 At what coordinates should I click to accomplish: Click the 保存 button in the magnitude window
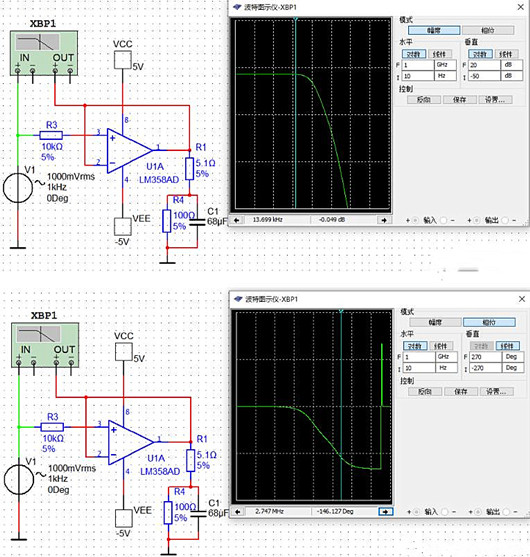459,100
